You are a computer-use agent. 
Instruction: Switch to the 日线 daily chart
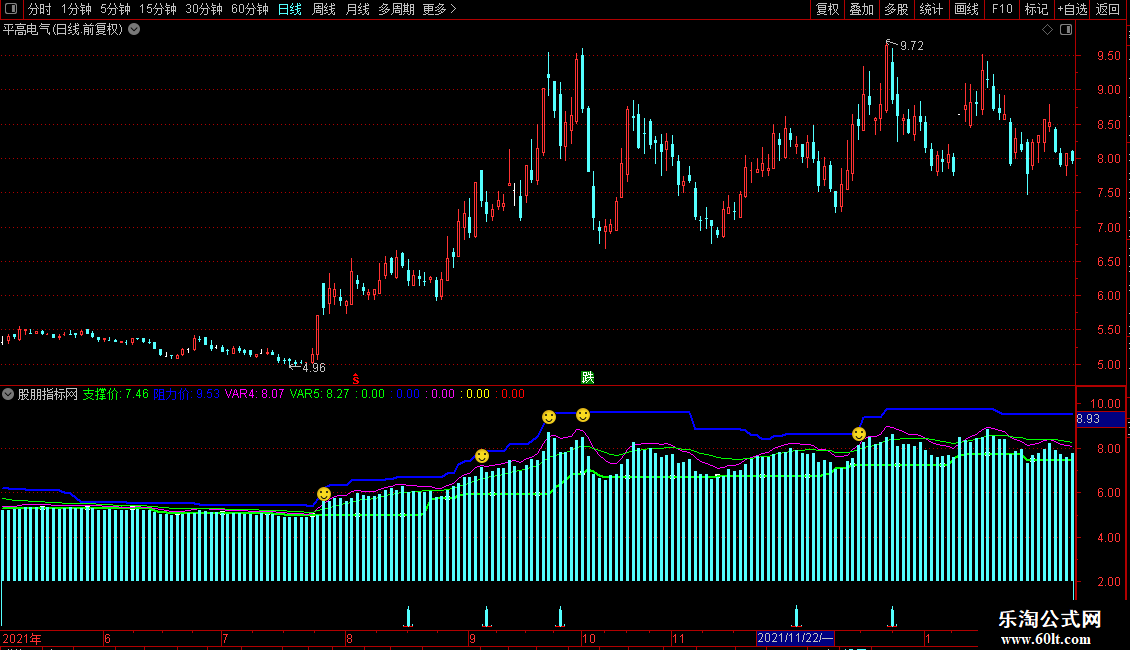[290, 9]
